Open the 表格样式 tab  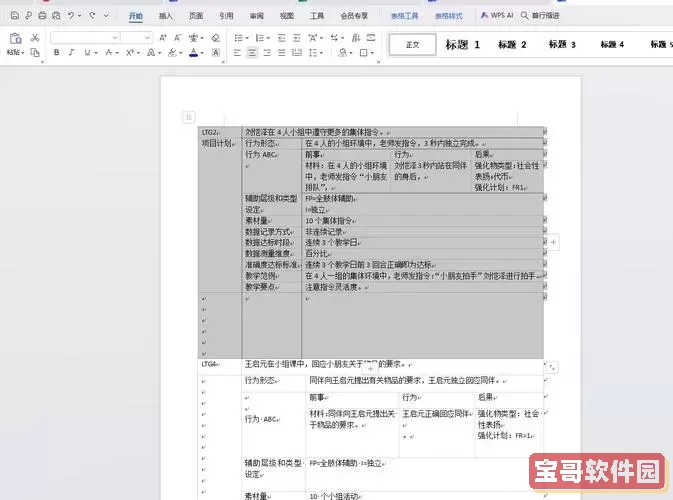449,16
